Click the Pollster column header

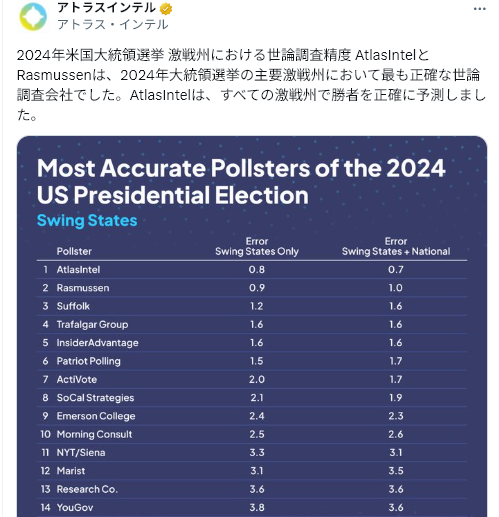(74, 251)
